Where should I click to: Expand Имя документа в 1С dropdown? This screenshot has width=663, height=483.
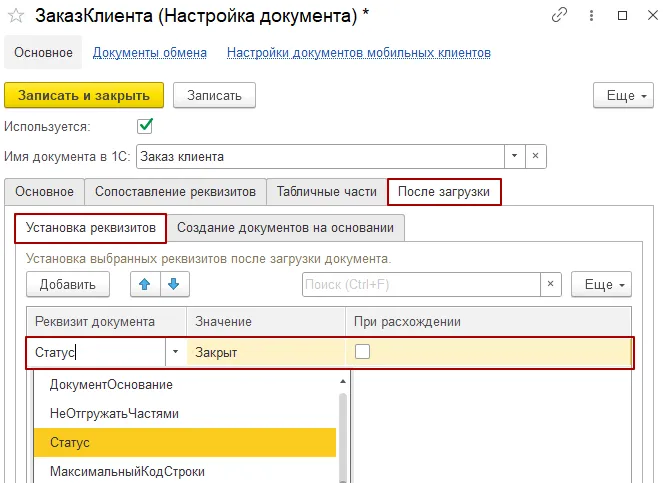(x=514, y=156)
